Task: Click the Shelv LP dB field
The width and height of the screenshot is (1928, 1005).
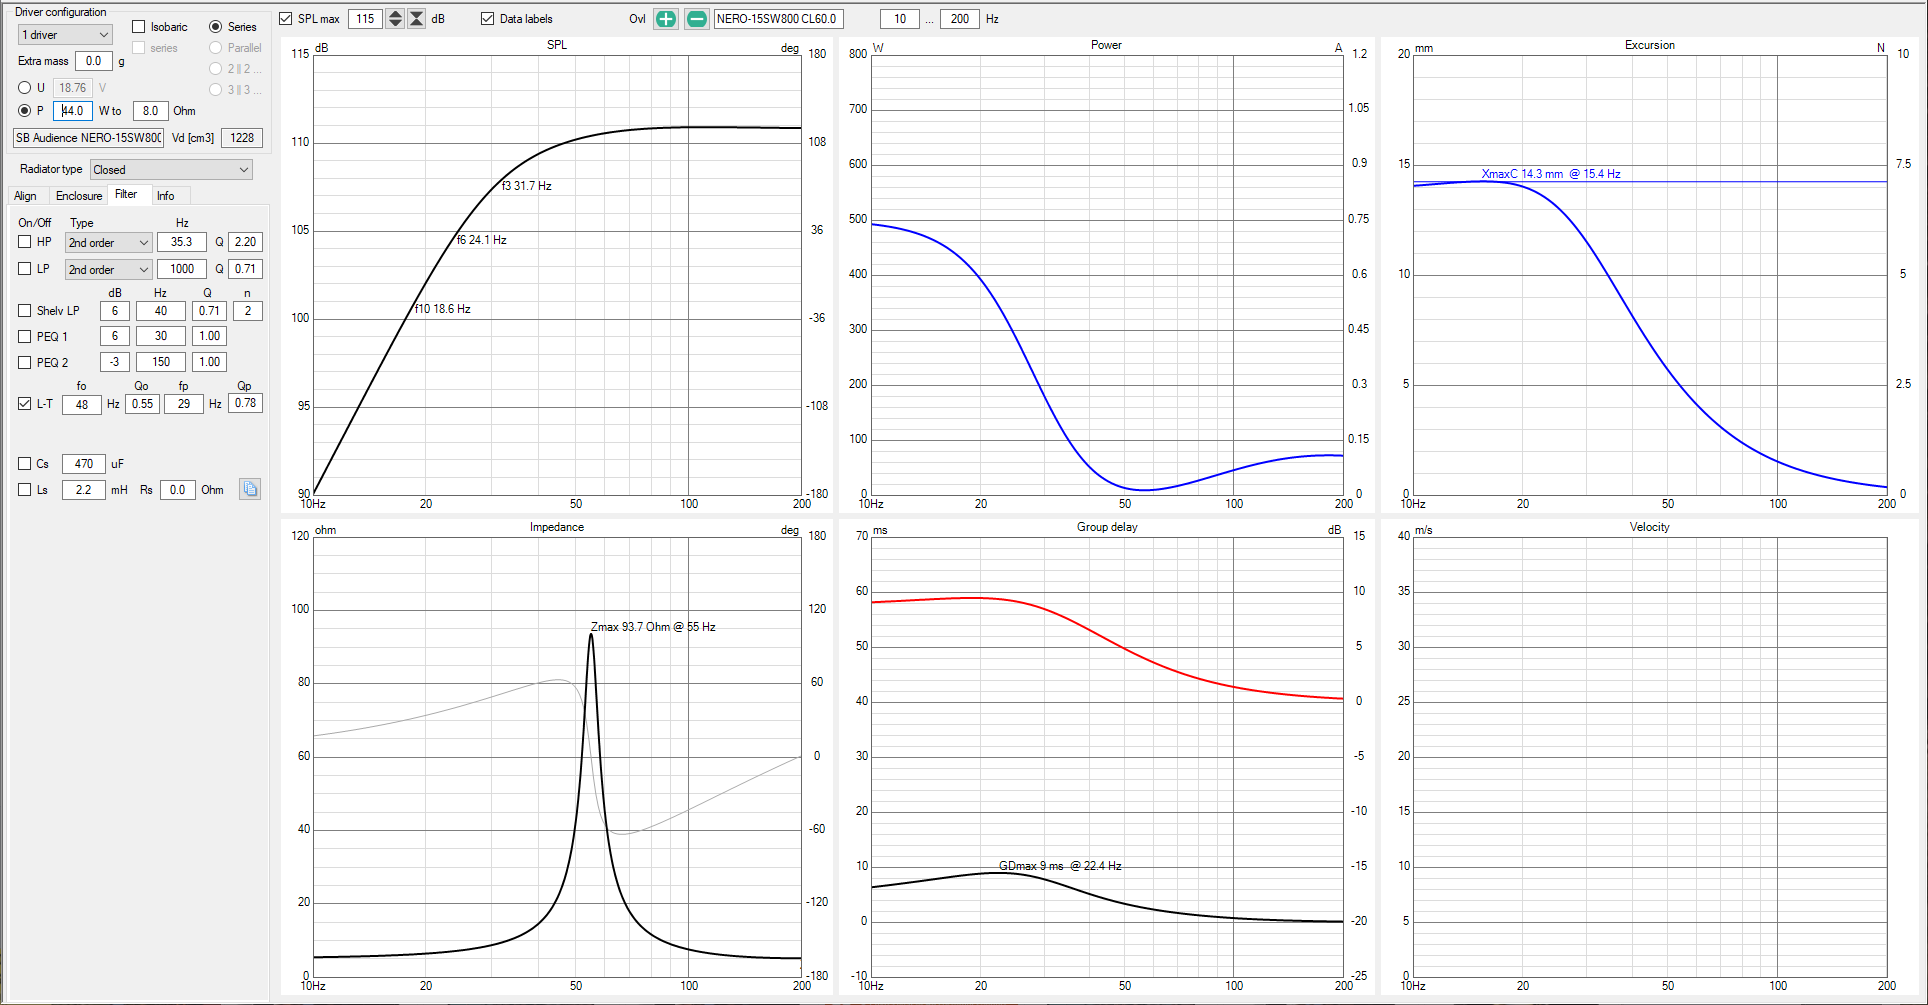Action: click(x=115, y=311)
